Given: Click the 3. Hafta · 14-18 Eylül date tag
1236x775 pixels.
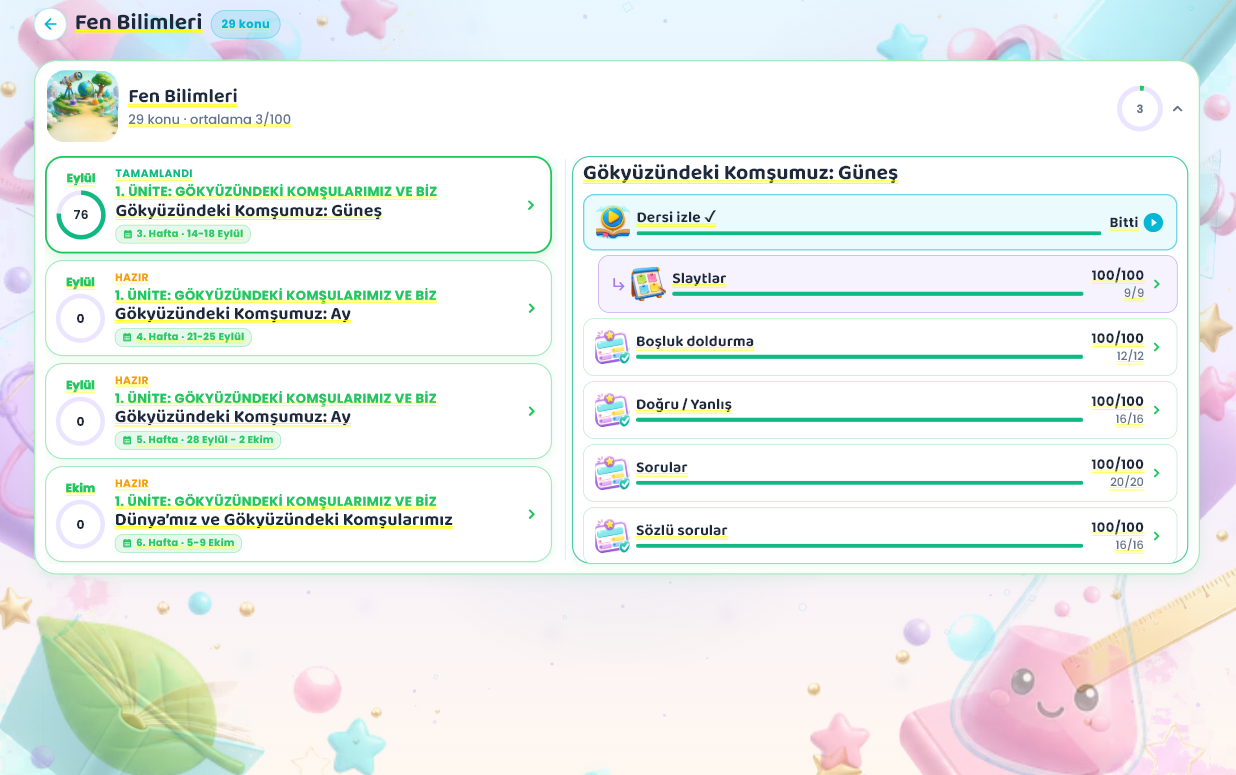Looking at the screenshot, I should (x=183, y=234).
